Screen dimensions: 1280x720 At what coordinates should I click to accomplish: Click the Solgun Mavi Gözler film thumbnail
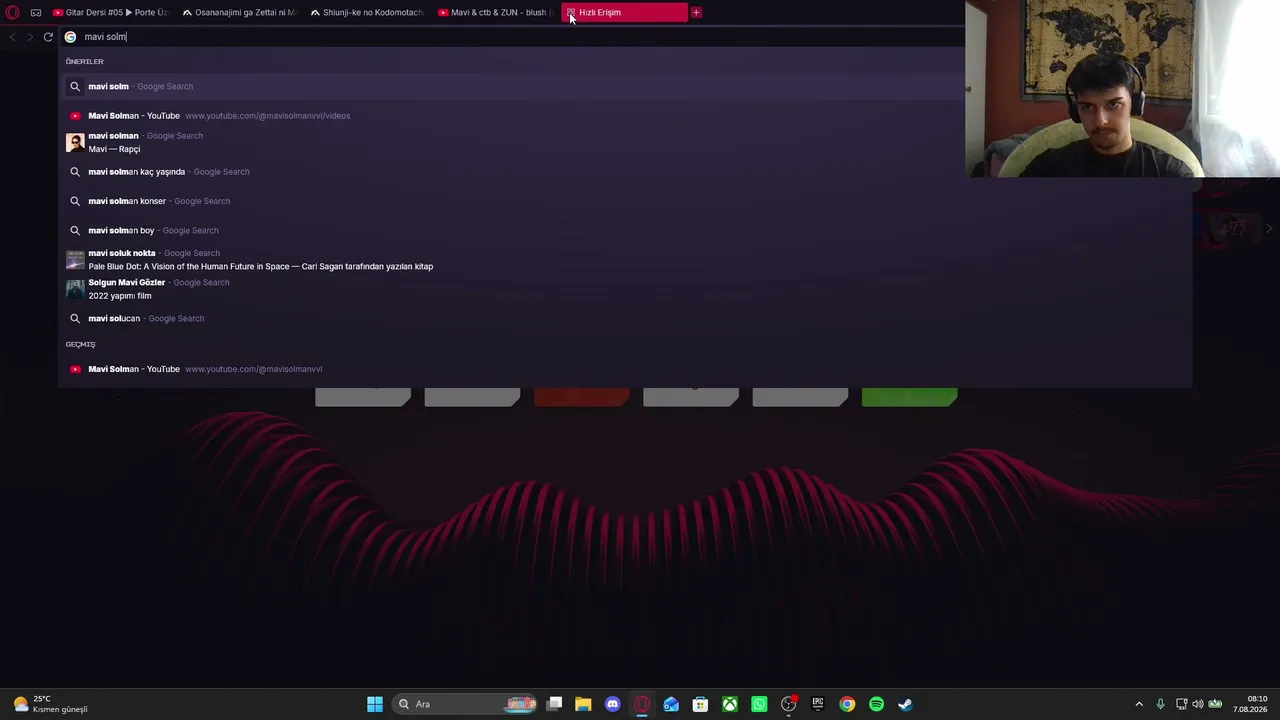click(75, 289)
